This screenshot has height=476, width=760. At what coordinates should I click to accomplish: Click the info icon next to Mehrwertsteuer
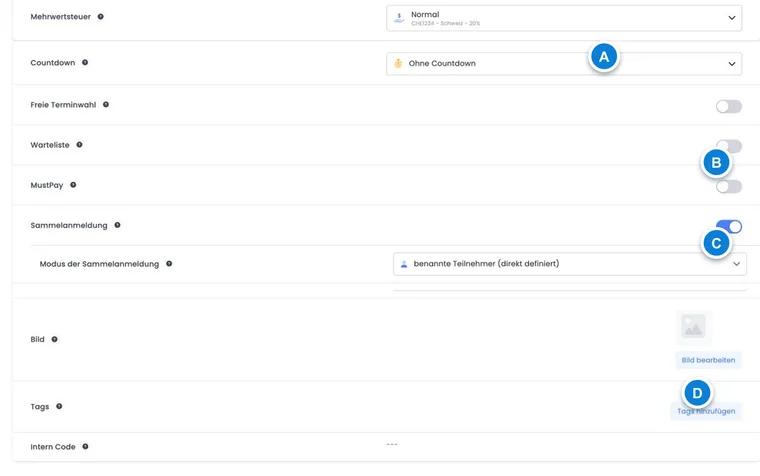(x=100, y=16)
